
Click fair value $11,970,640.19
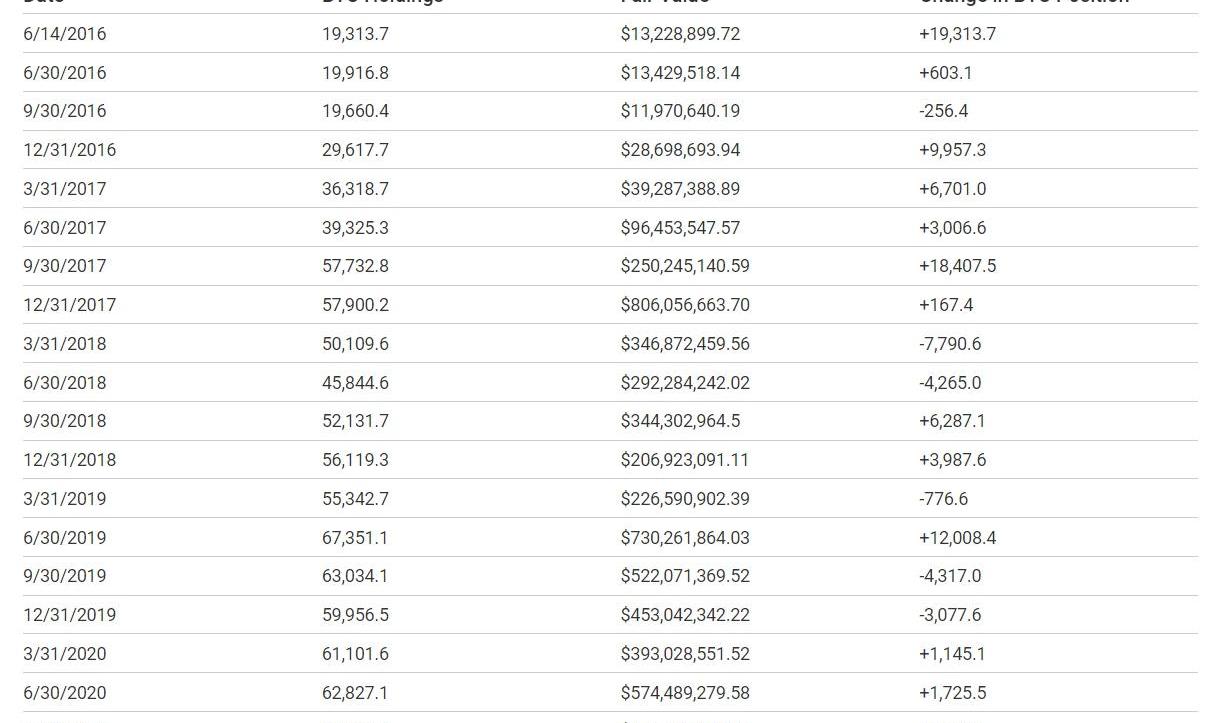[680, 111]
